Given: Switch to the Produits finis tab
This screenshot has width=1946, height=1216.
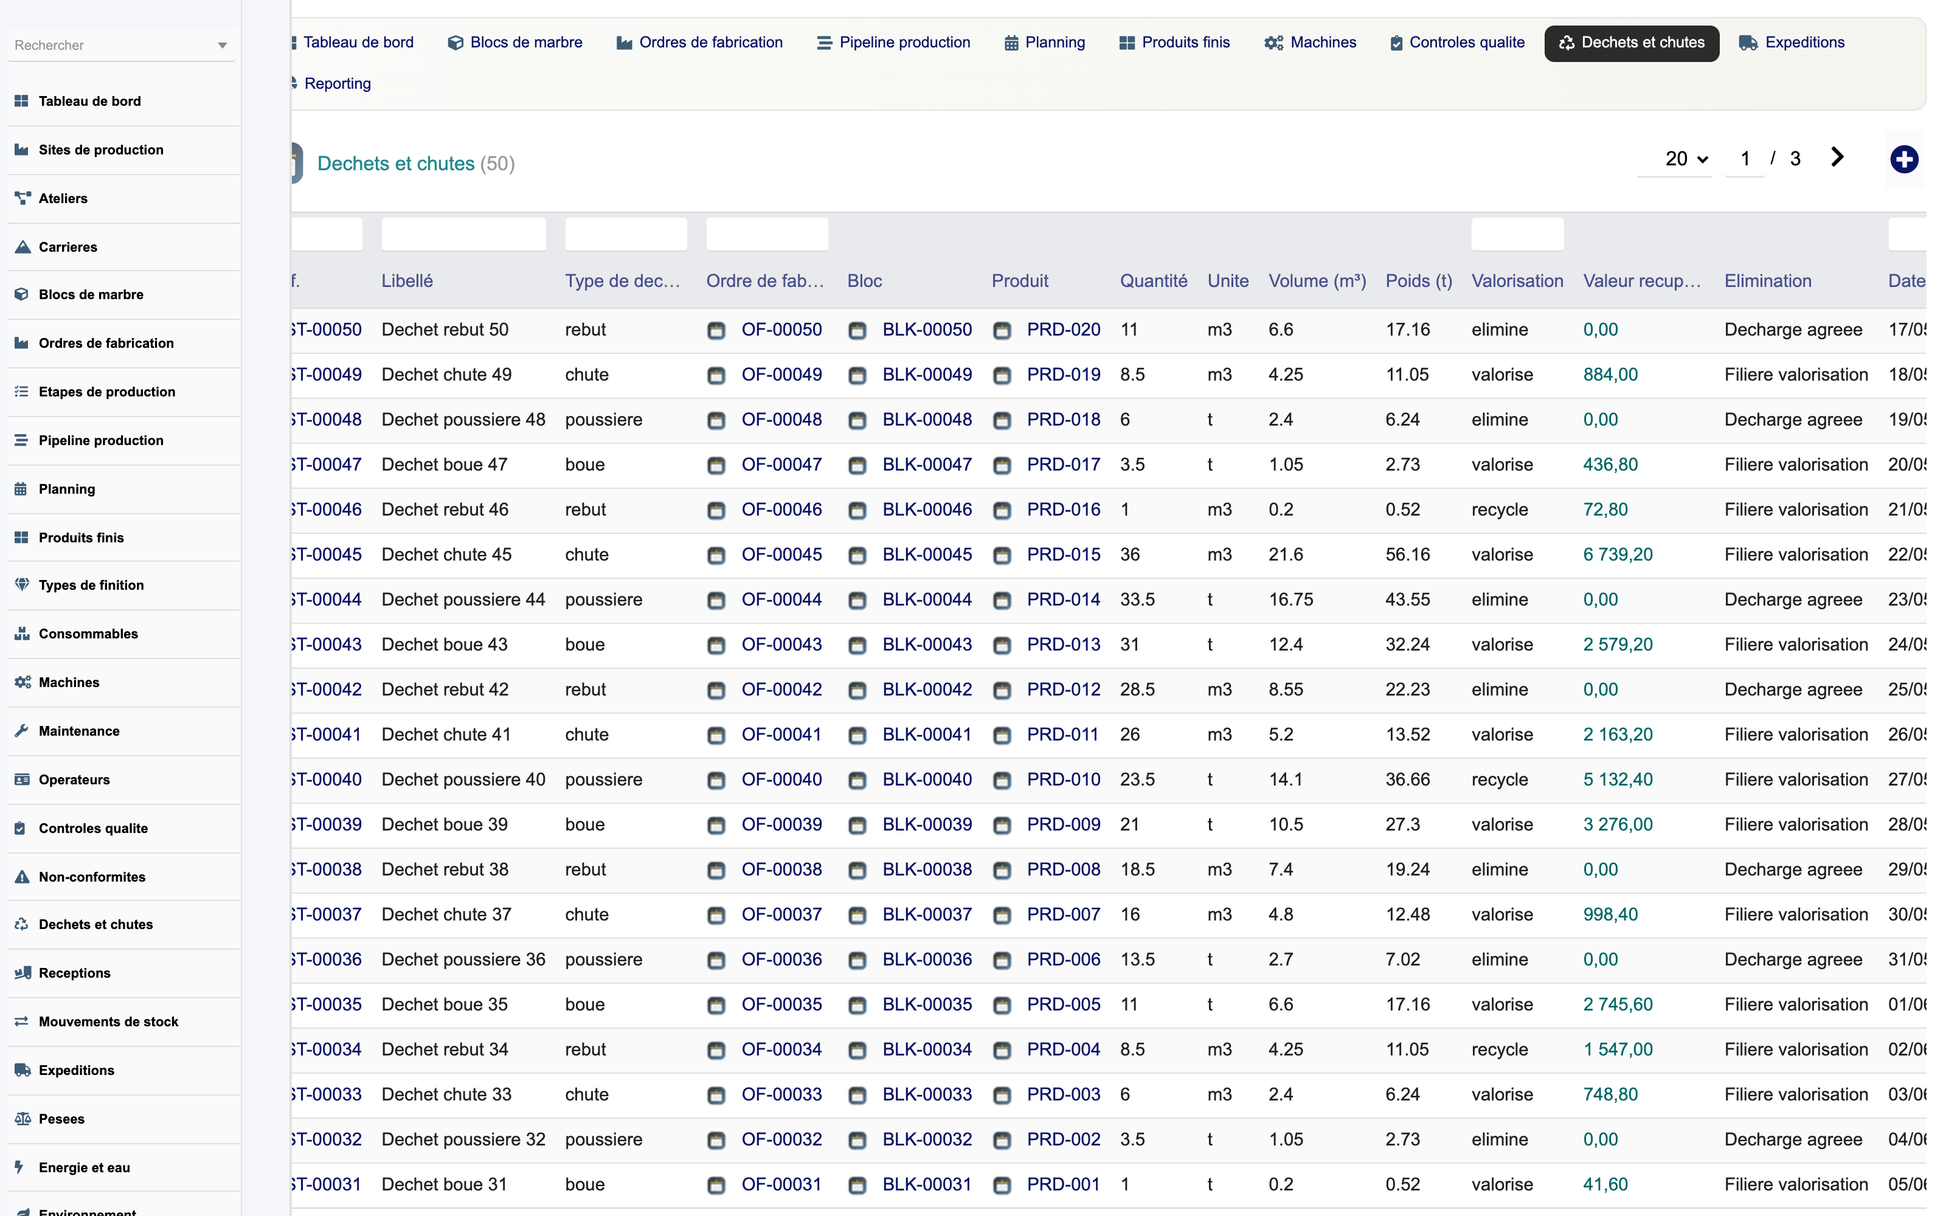Looking at the screenshot, I should tap(1175, 42).
